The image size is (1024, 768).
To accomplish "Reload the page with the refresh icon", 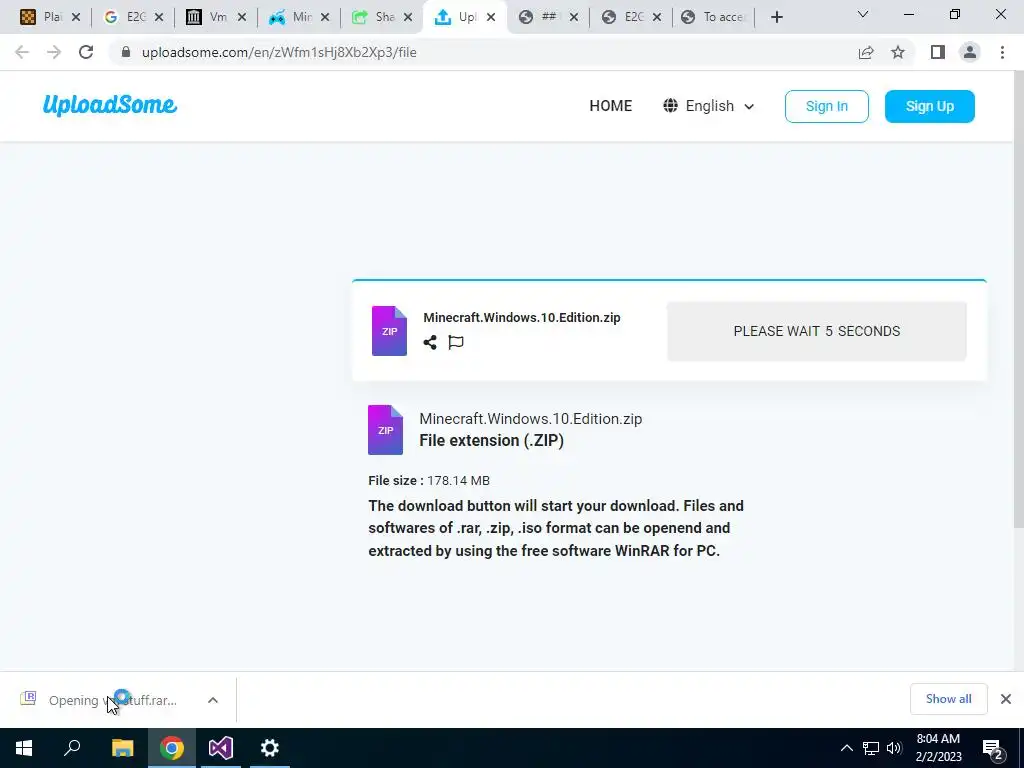I will tap(86, 52).
